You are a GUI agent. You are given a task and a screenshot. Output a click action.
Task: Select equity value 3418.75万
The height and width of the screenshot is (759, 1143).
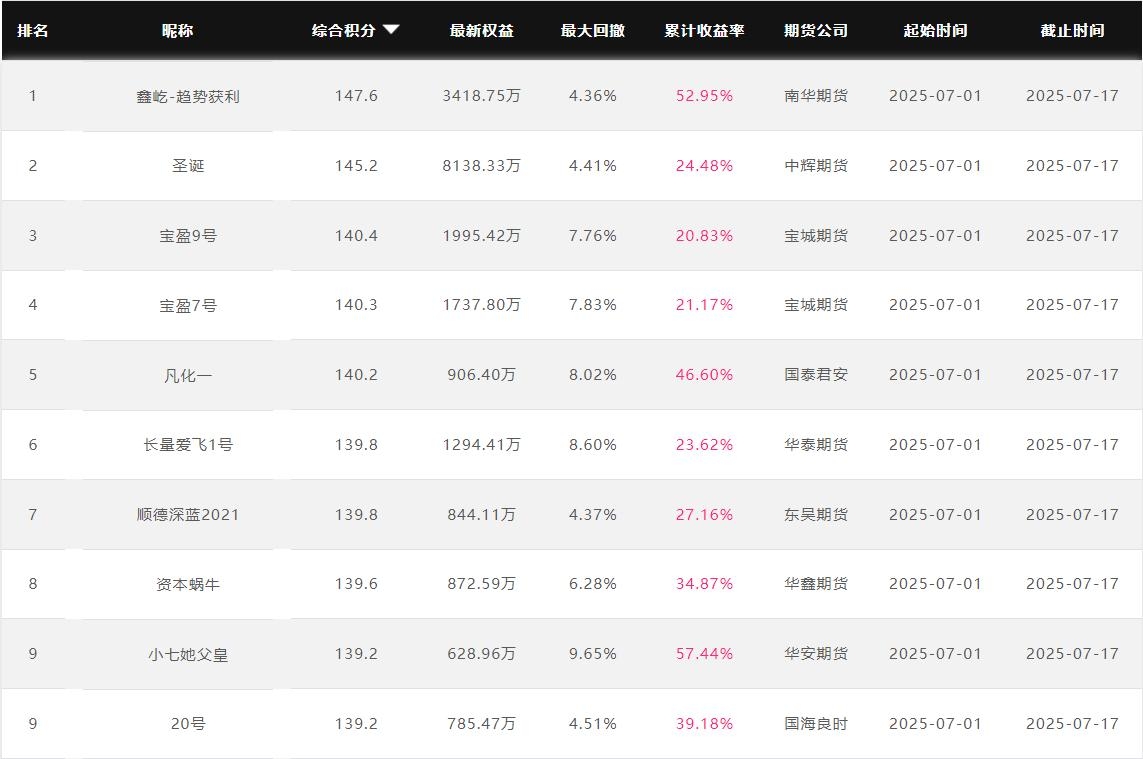(482, 96)
